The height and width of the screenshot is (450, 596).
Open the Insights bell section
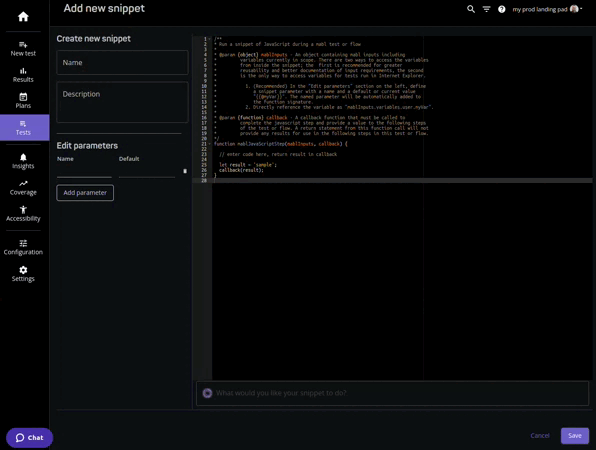(23, 162)
